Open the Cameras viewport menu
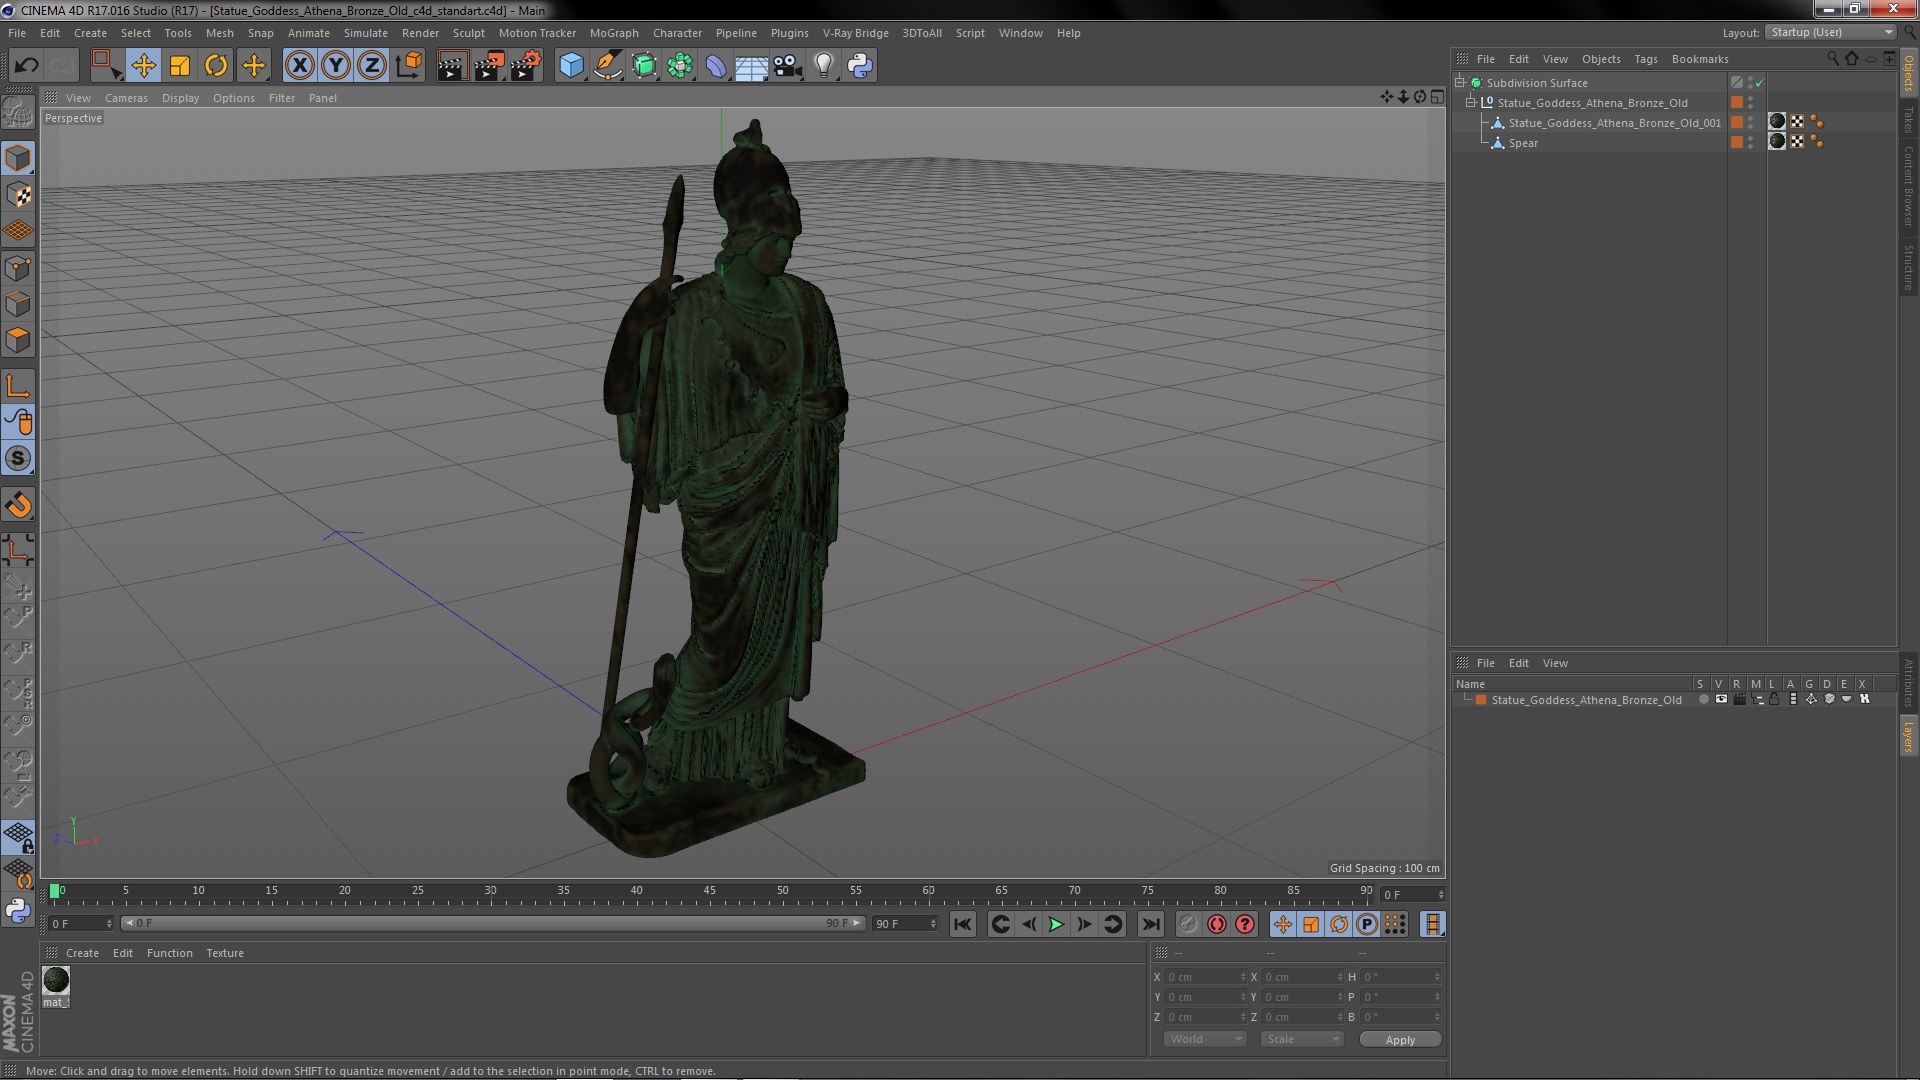This screenshot has height=1080, width=1920. pyautogui.click(x=126, y=98)
